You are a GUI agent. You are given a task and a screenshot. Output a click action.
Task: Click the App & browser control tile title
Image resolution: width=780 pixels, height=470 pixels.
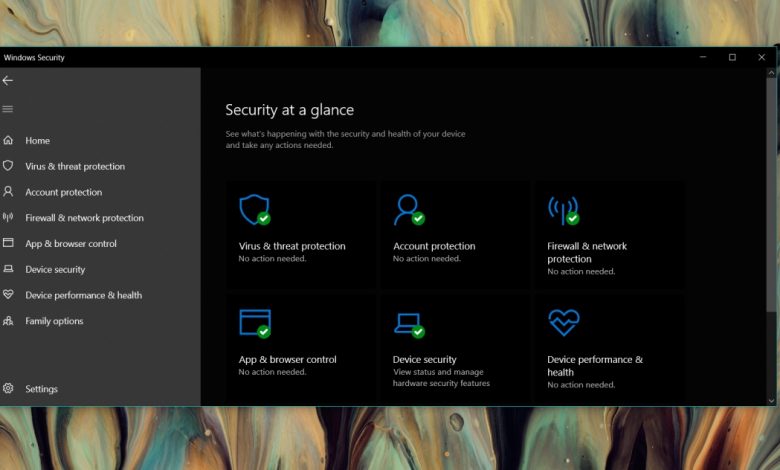pyautogui.click(x=288, y=360)
